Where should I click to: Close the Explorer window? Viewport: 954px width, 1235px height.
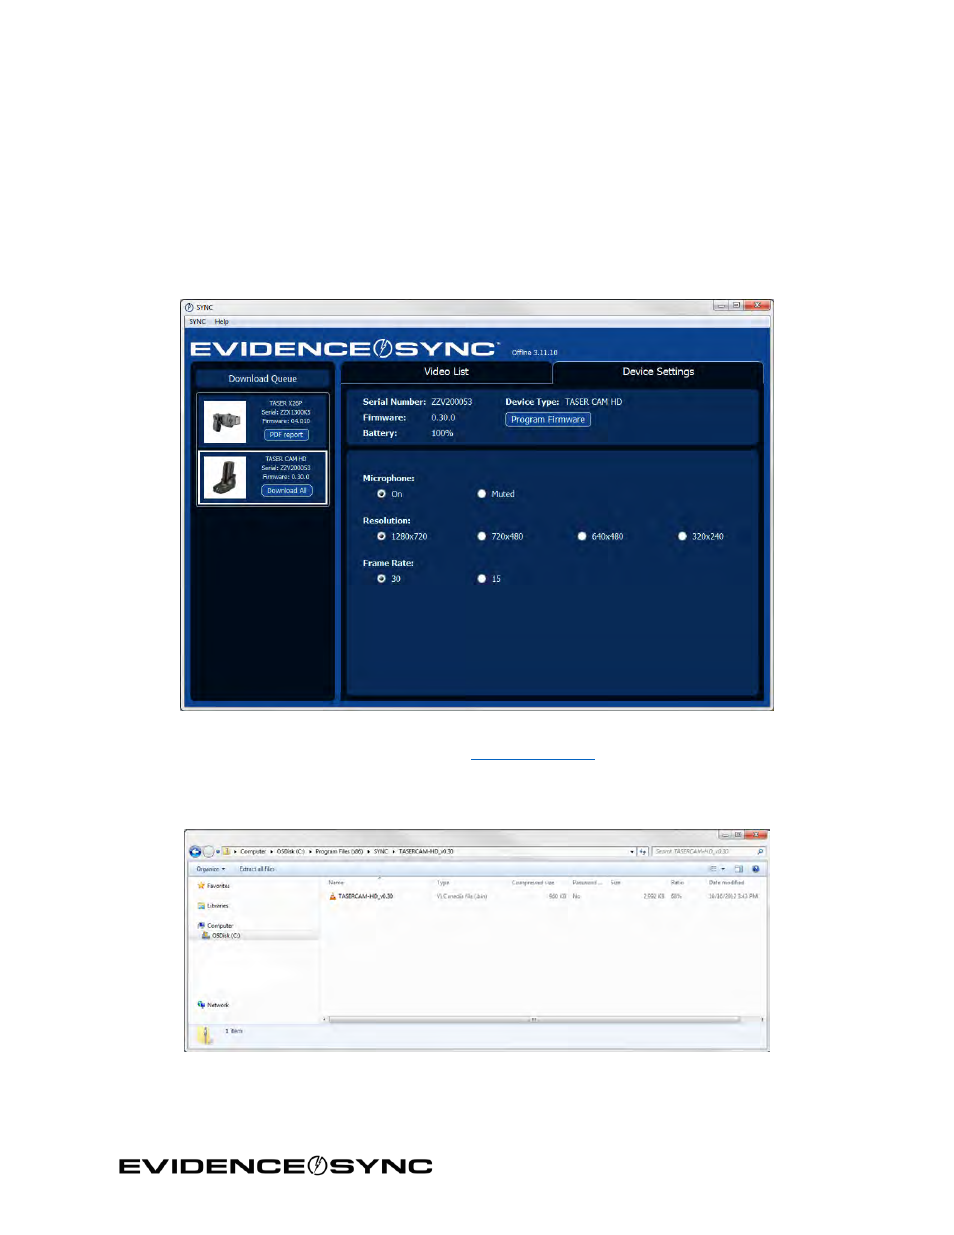(754, 835)
